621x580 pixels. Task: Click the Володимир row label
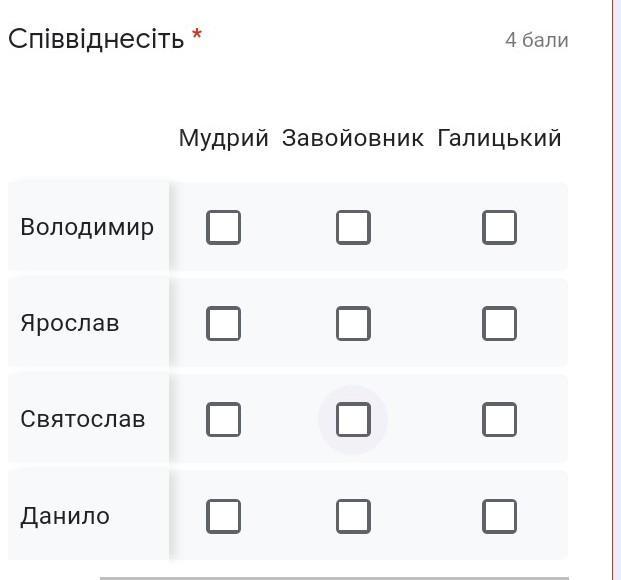coord(87,227)
